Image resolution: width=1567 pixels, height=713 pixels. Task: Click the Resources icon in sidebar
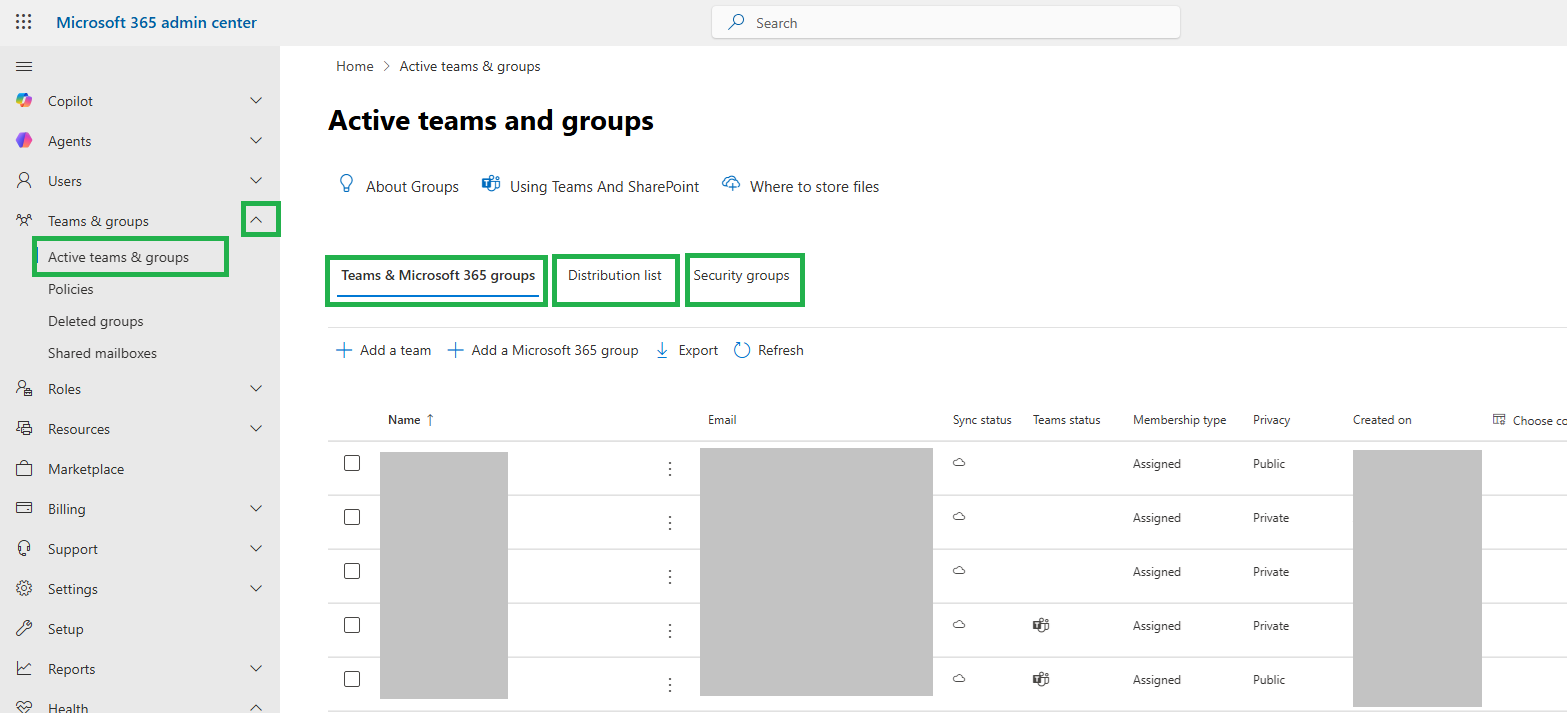pyautogui.click(x=24, y=428)
